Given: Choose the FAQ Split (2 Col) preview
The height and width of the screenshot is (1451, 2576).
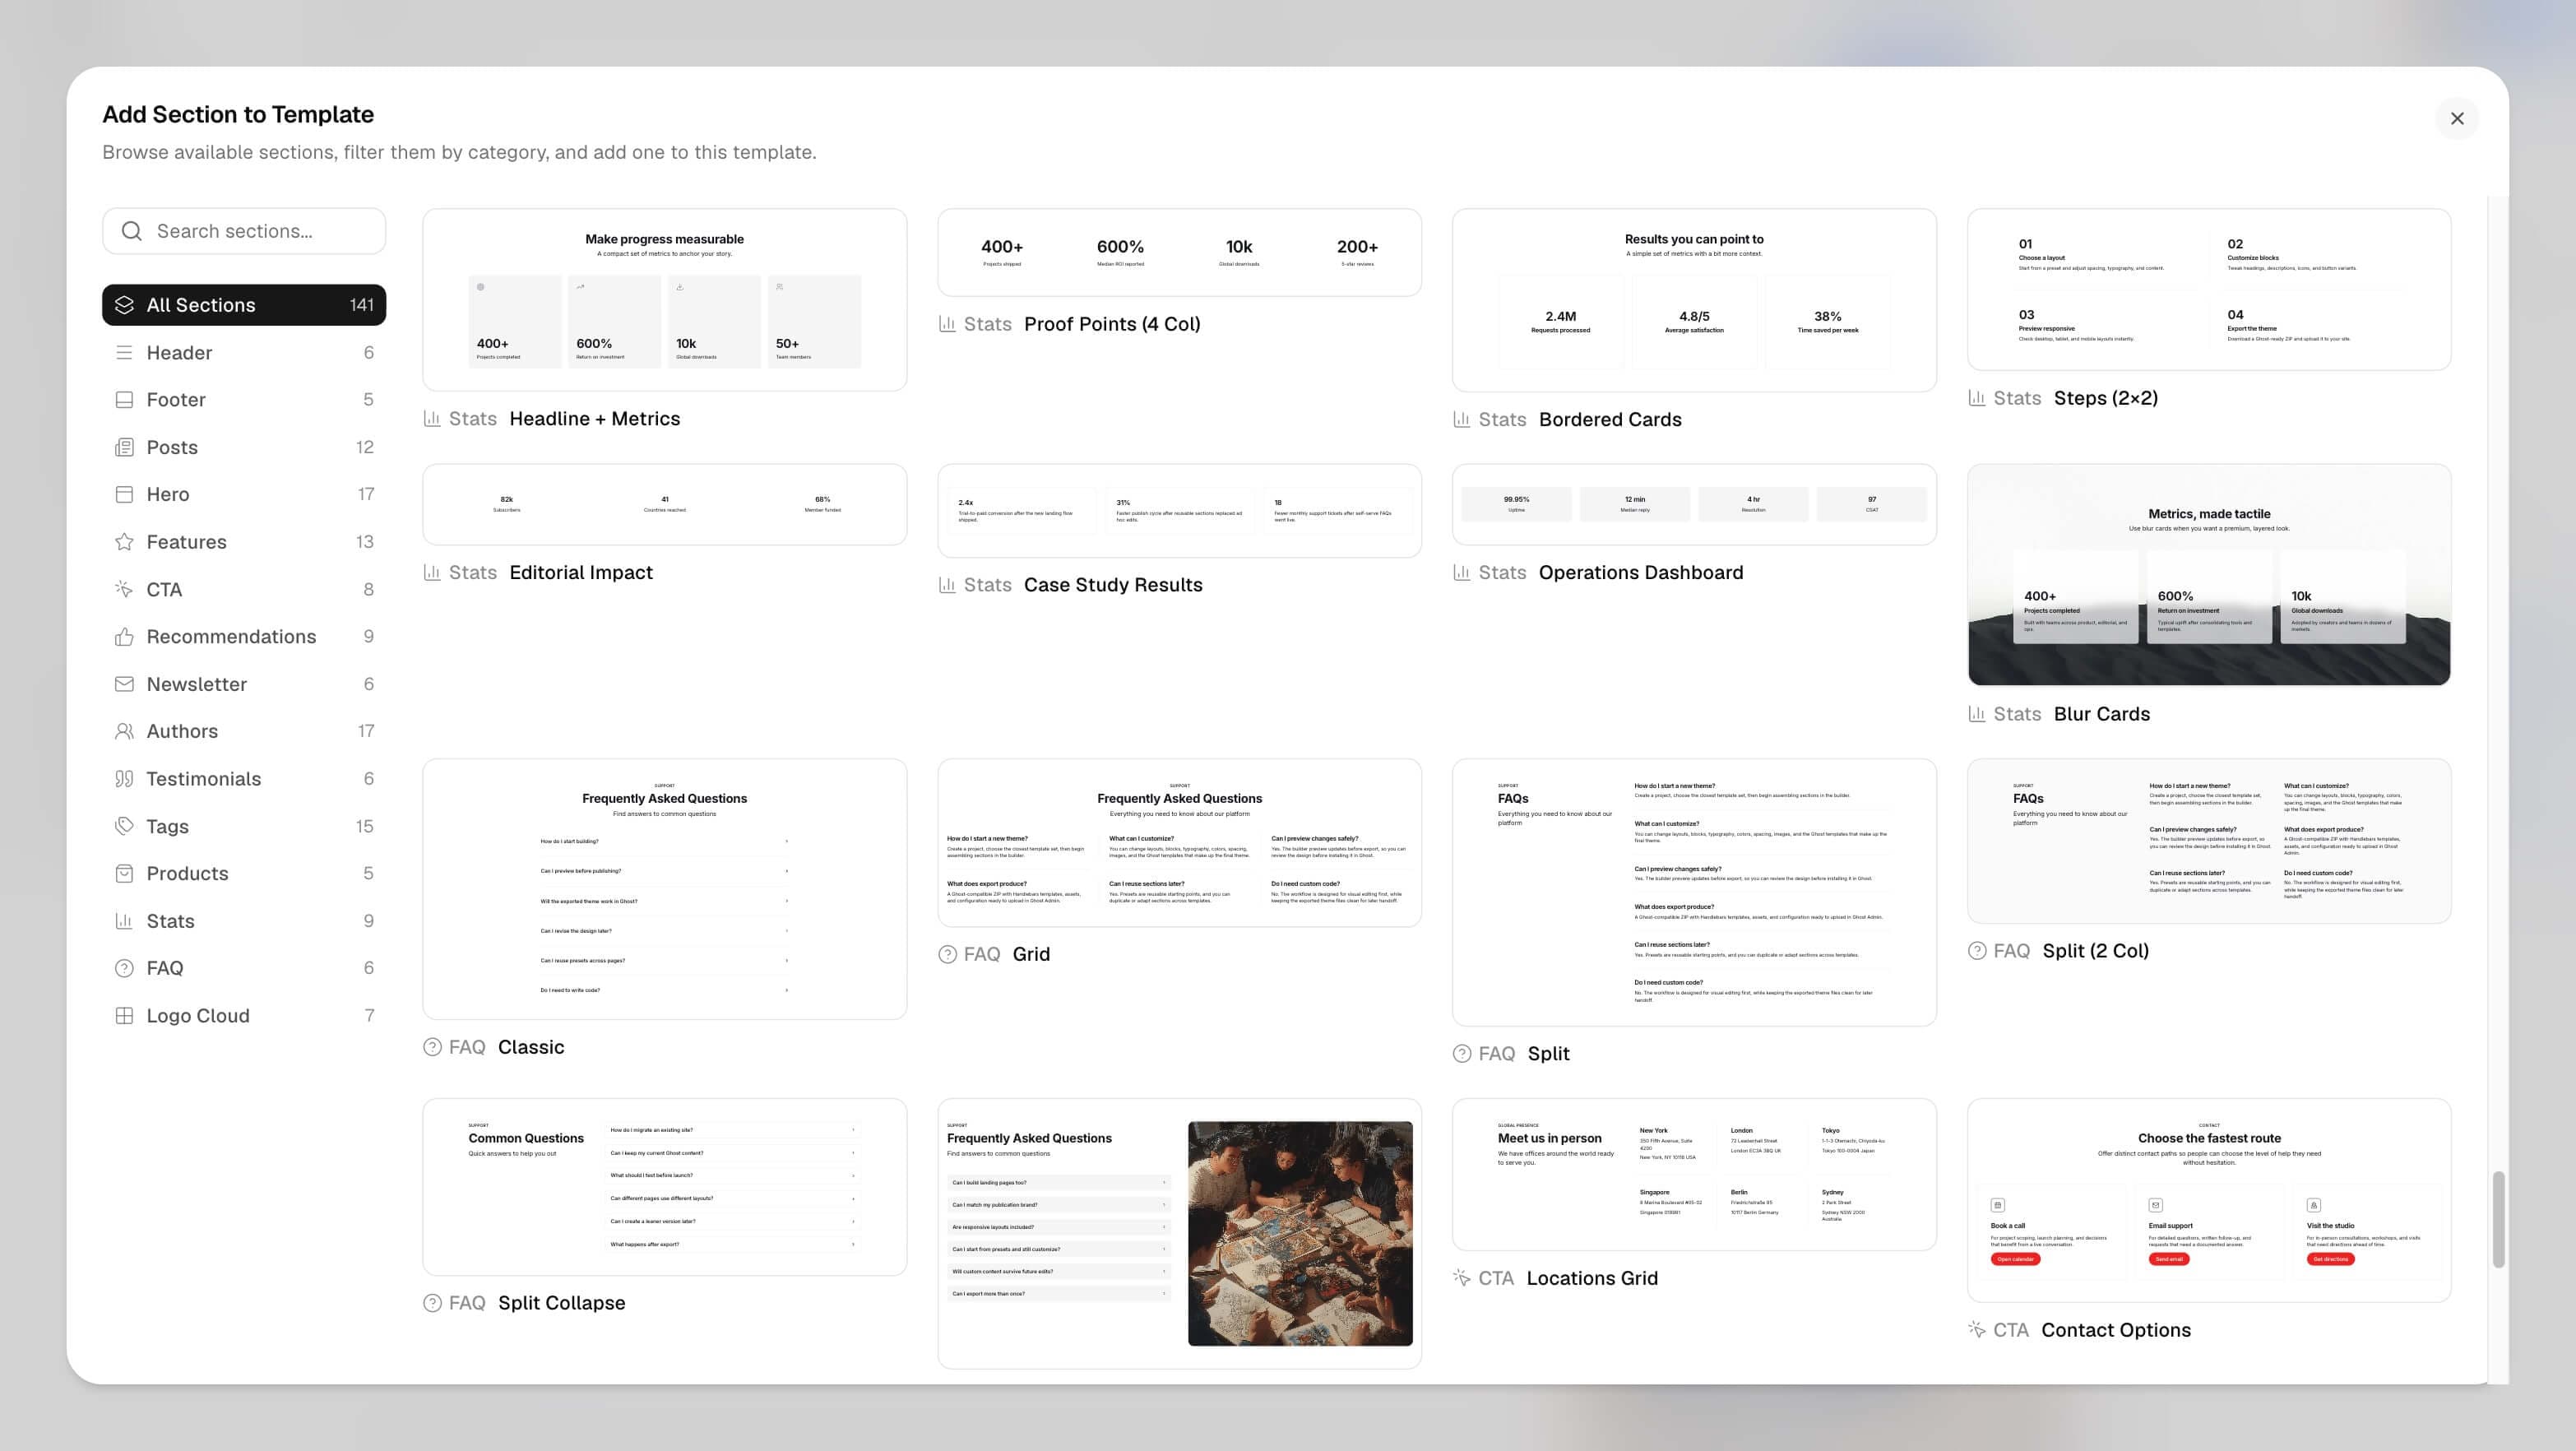Looking at the screenshot, I should coord(2209,841).
